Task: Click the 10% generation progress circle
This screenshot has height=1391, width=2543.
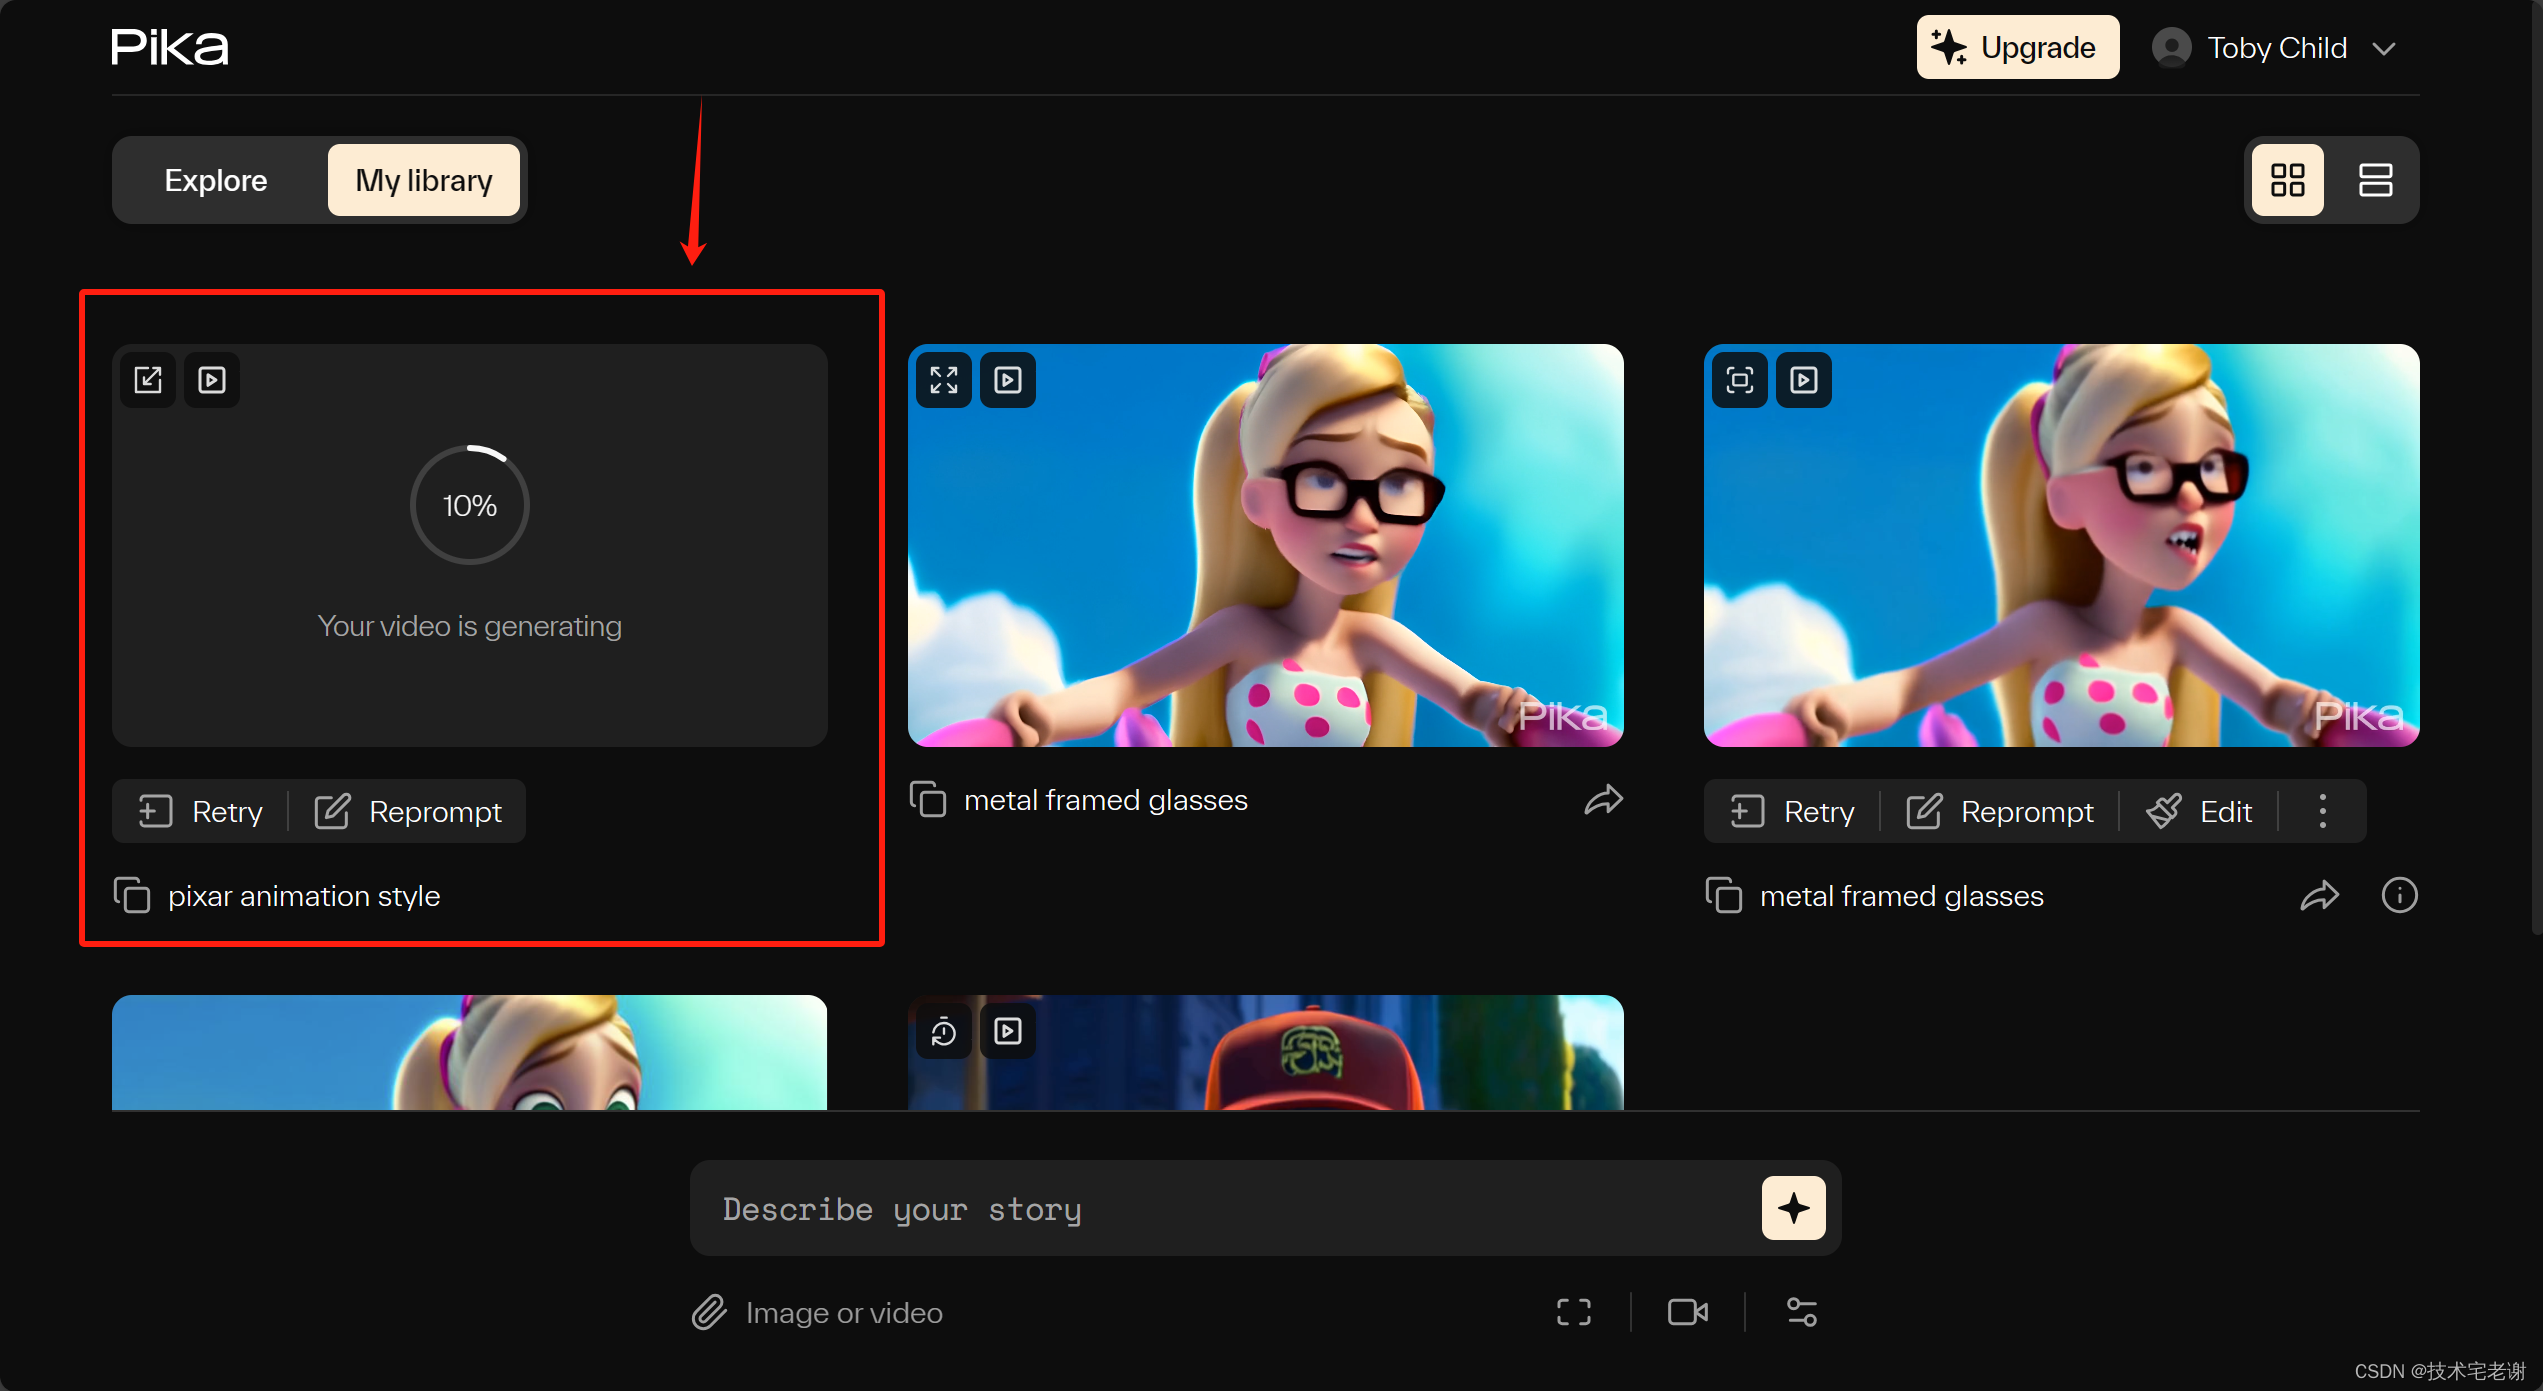Action: point(470,505)
